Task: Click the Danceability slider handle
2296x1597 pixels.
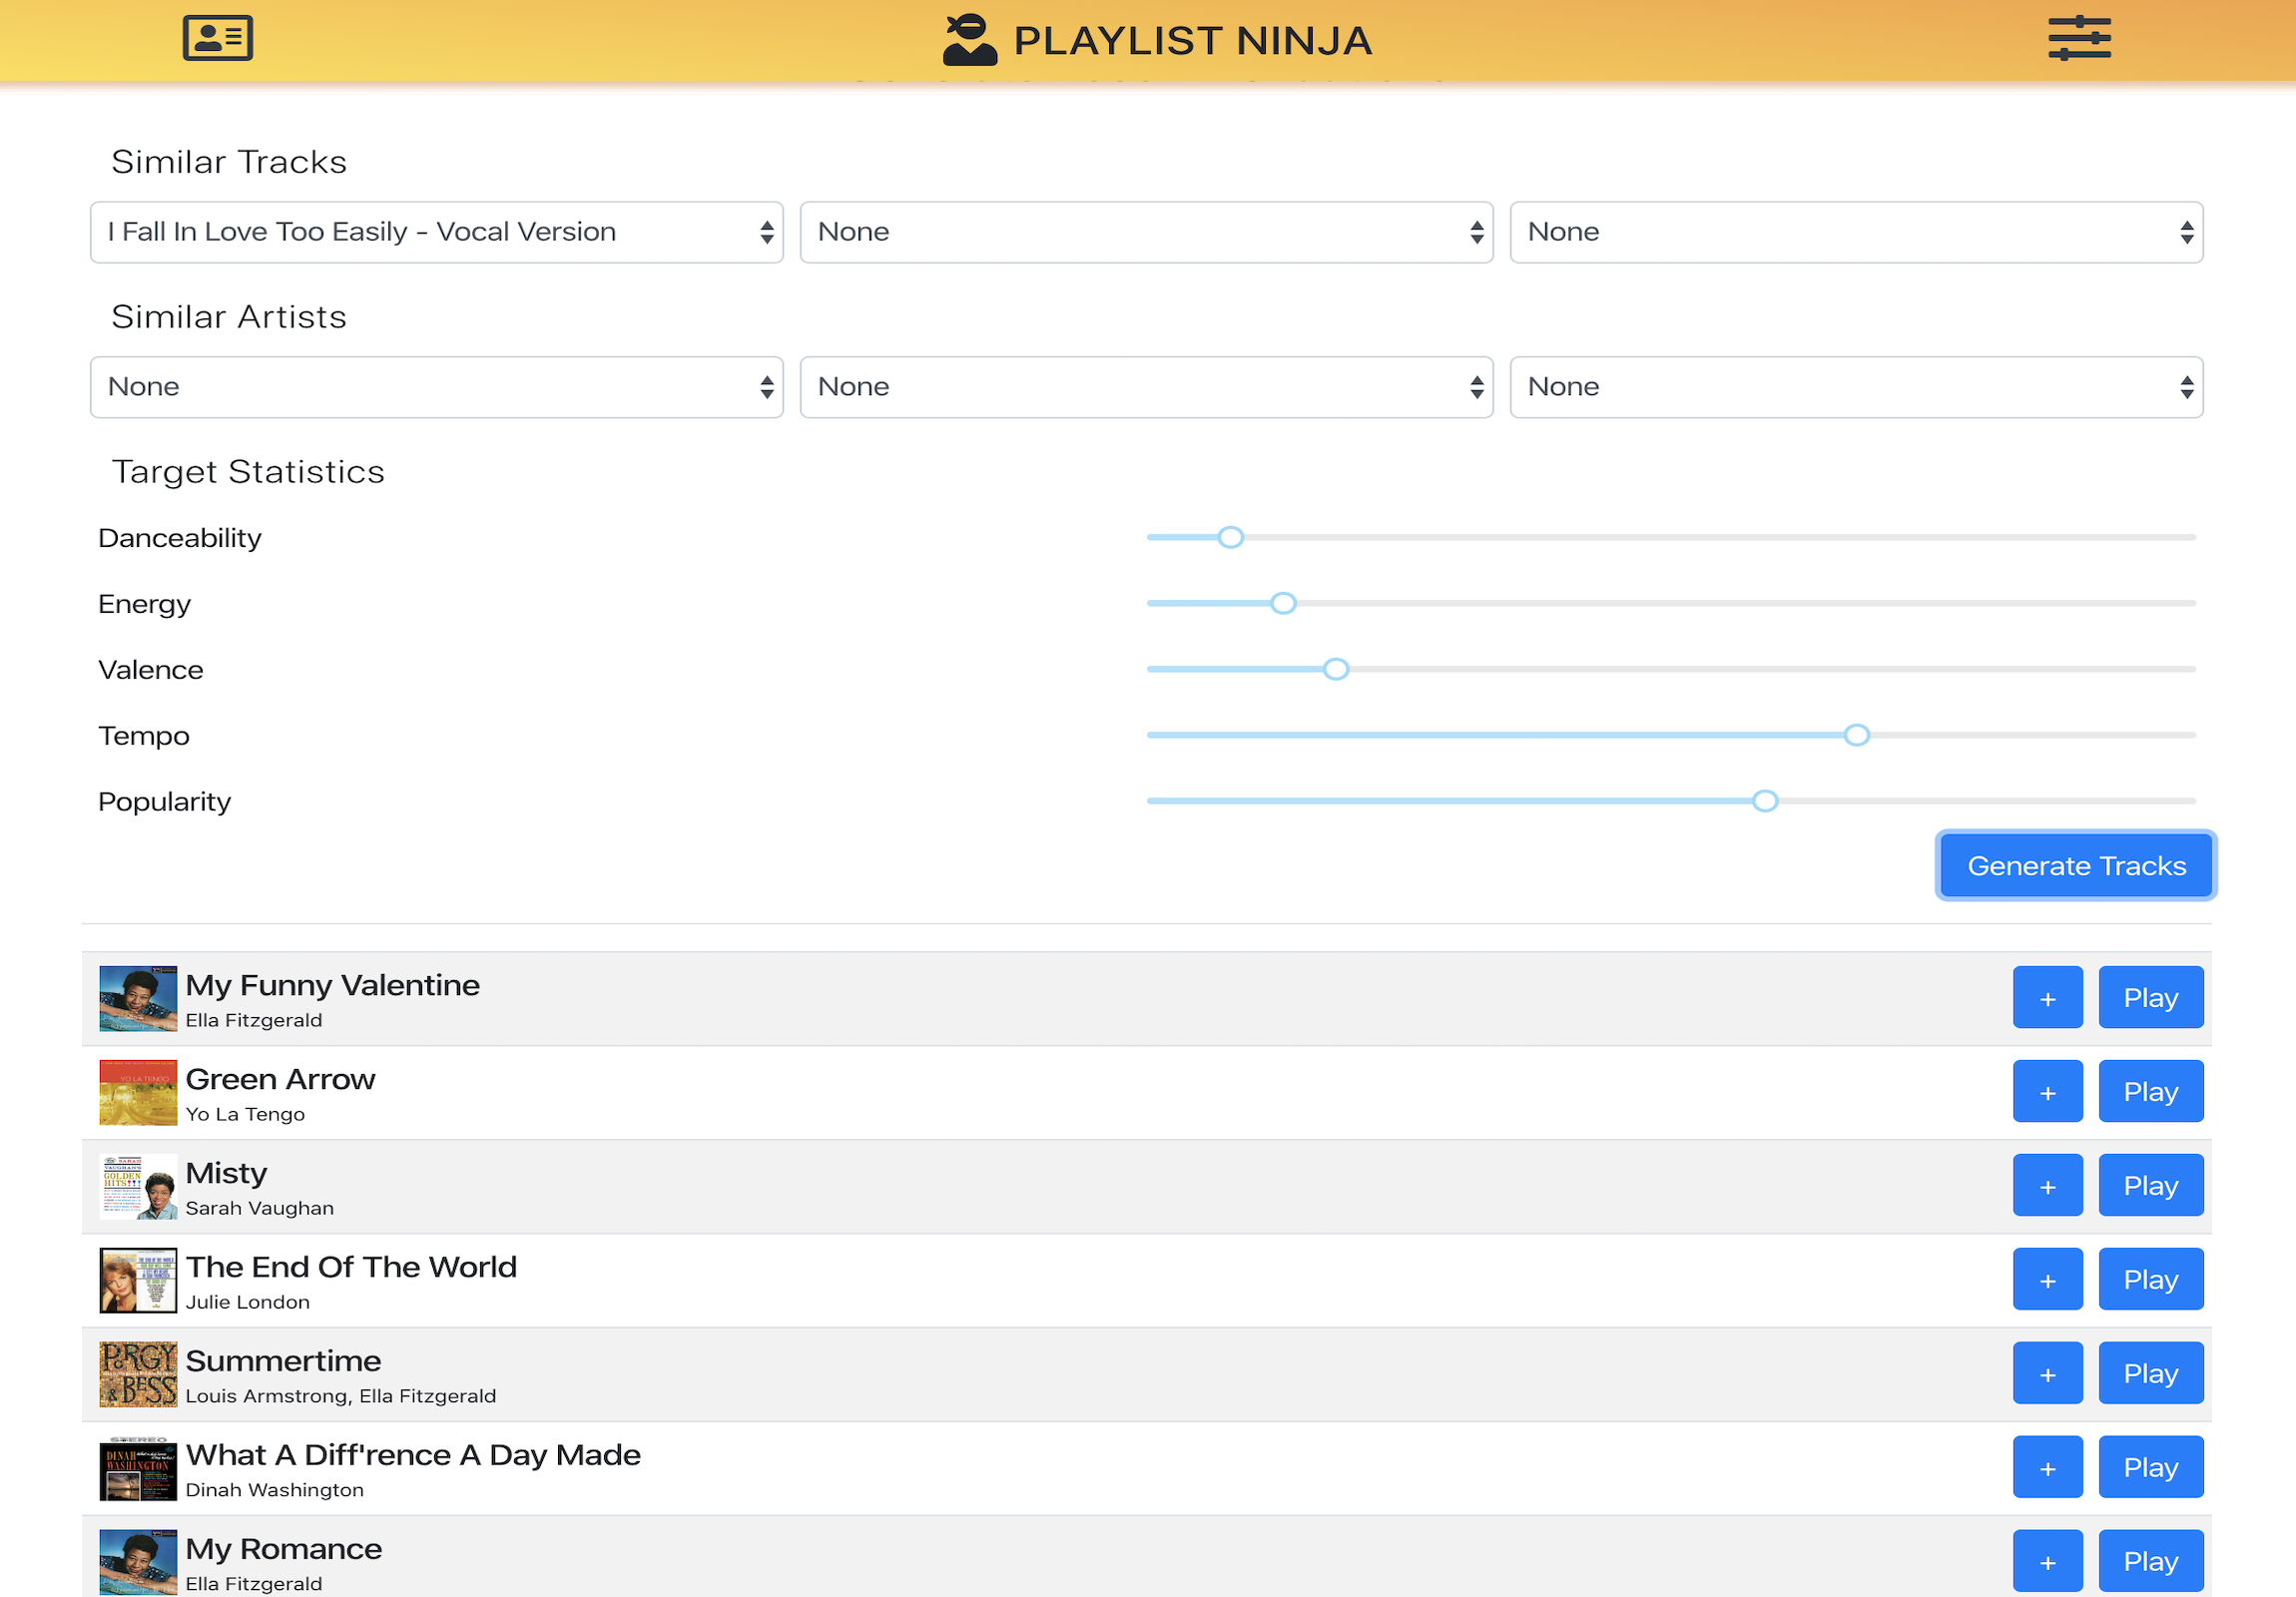Action: [x=1230, y=537]
